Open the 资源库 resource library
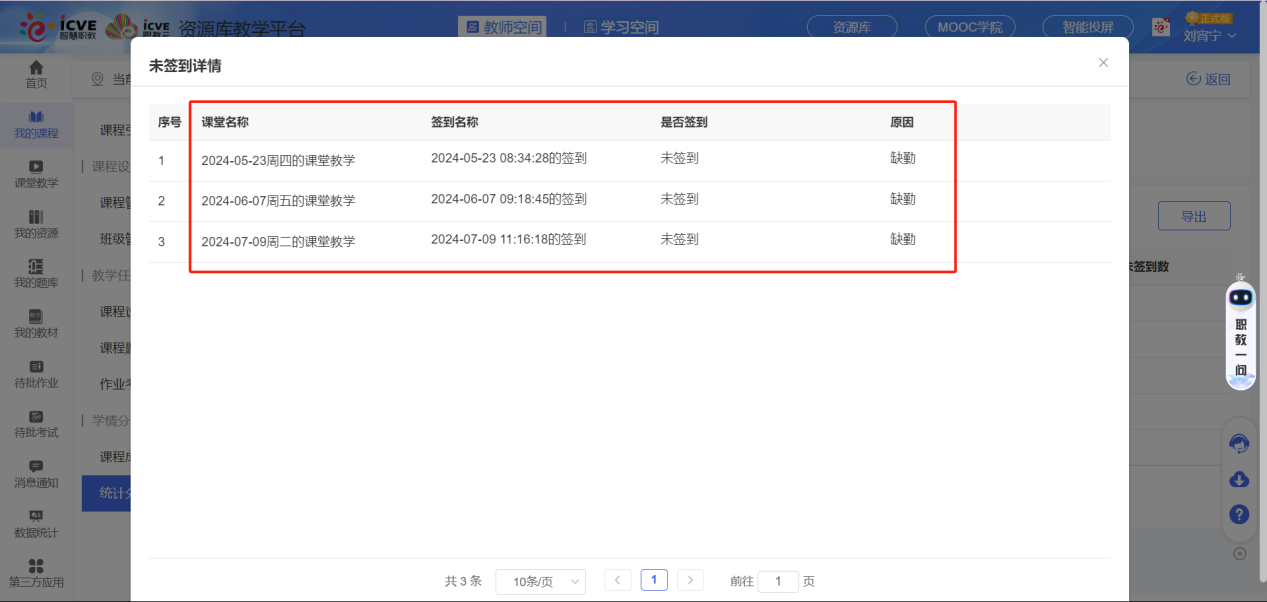 tap(851, 27)
